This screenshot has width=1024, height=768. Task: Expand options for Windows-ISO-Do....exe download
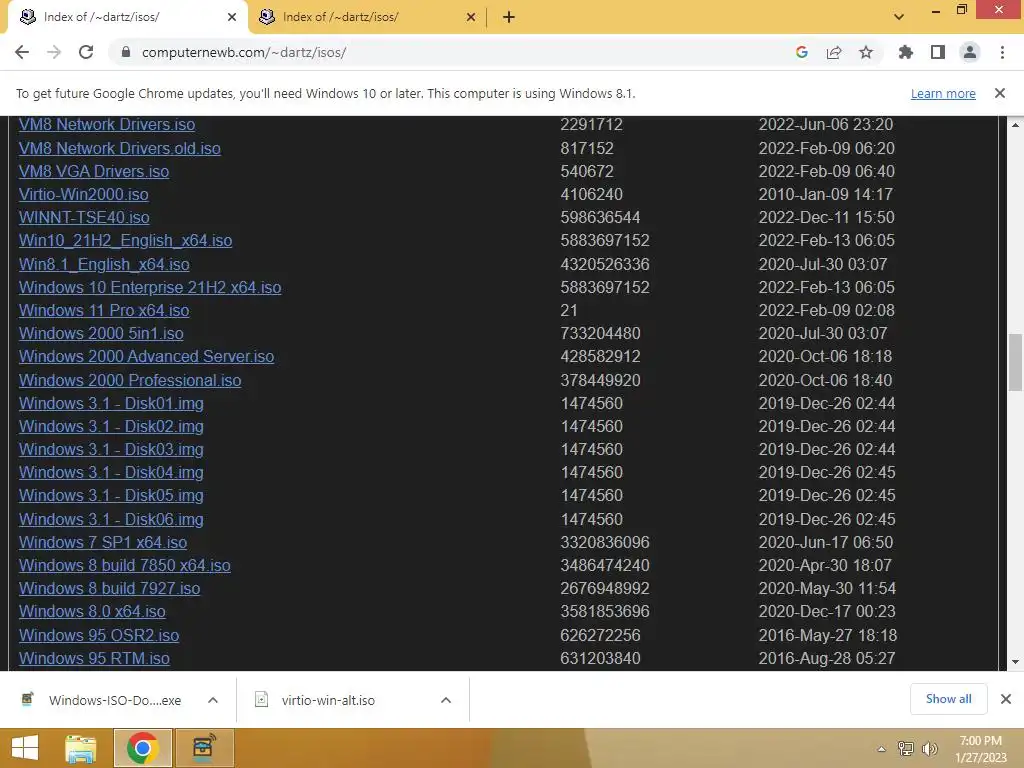213,700
